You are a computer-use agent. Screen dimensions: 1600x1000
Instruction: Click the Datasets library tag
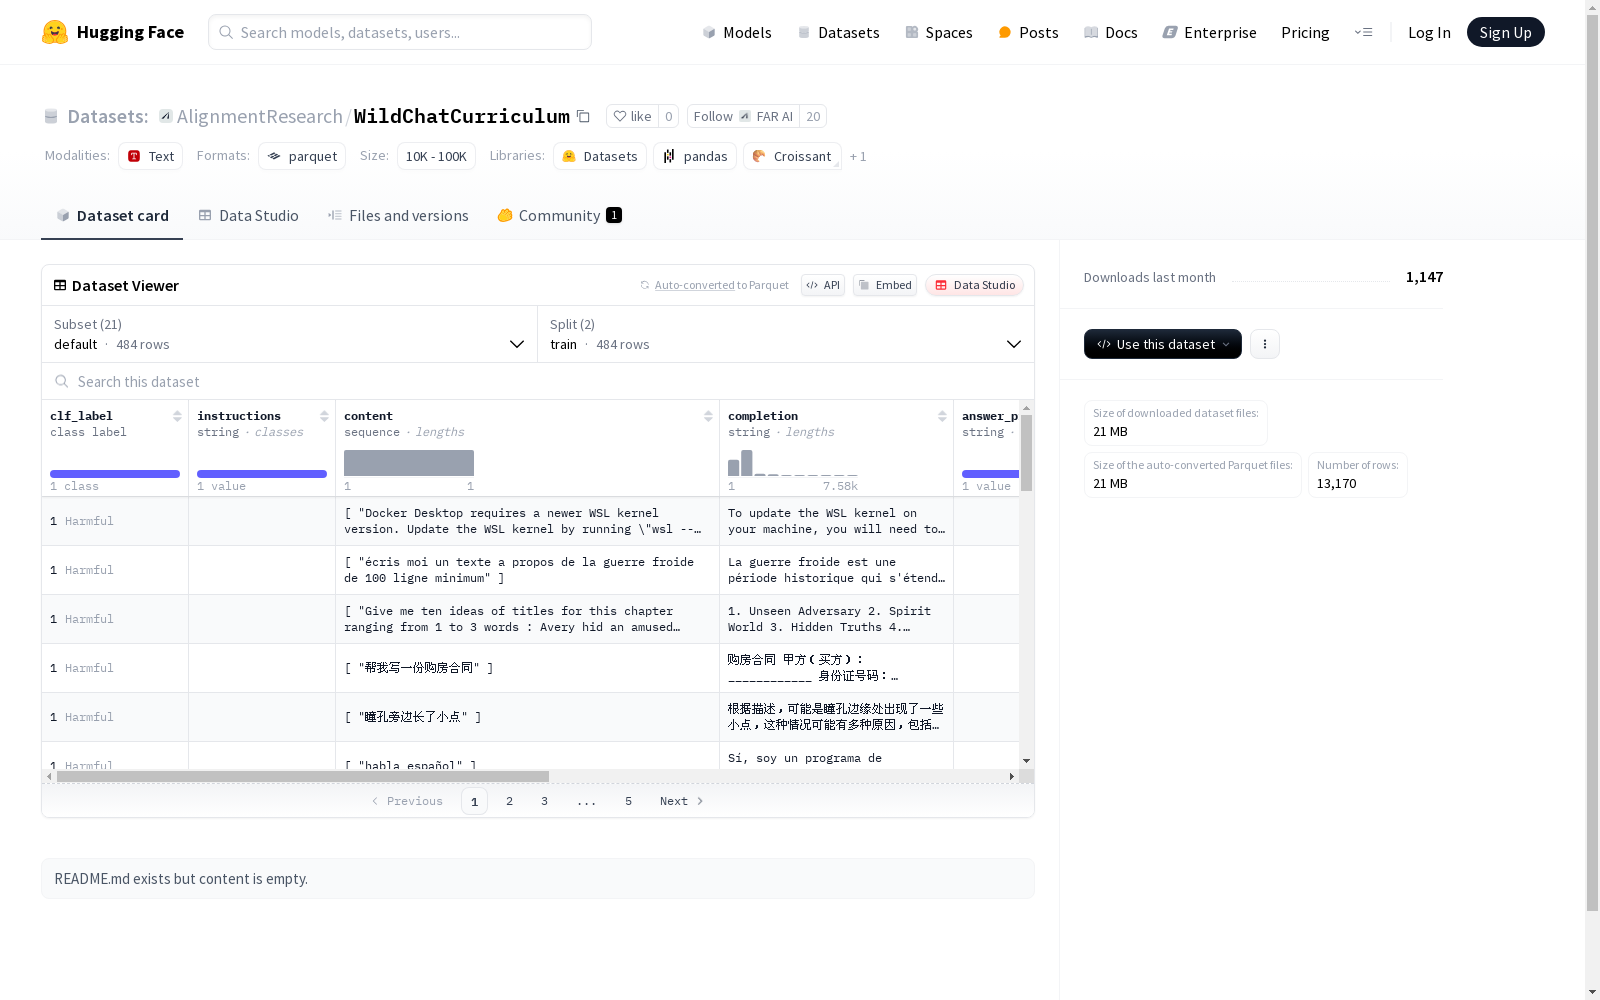[x=600, y=156]
